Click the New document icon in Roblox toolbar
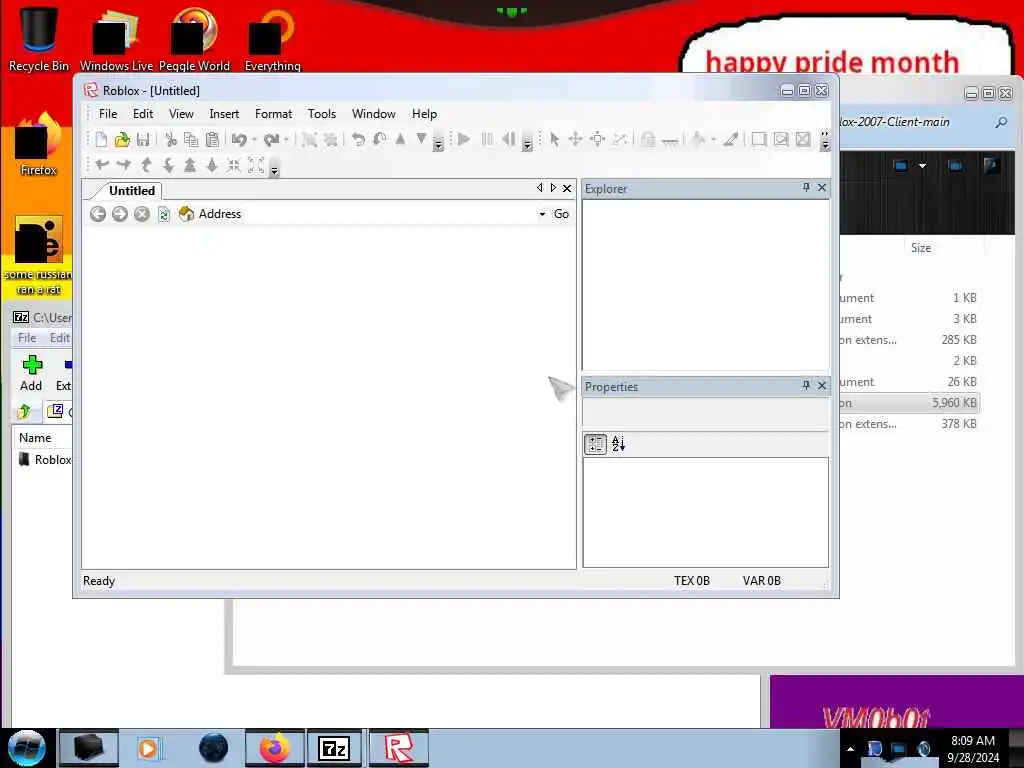The width and height of the screenshot is (1024, 768). (101, 139)
